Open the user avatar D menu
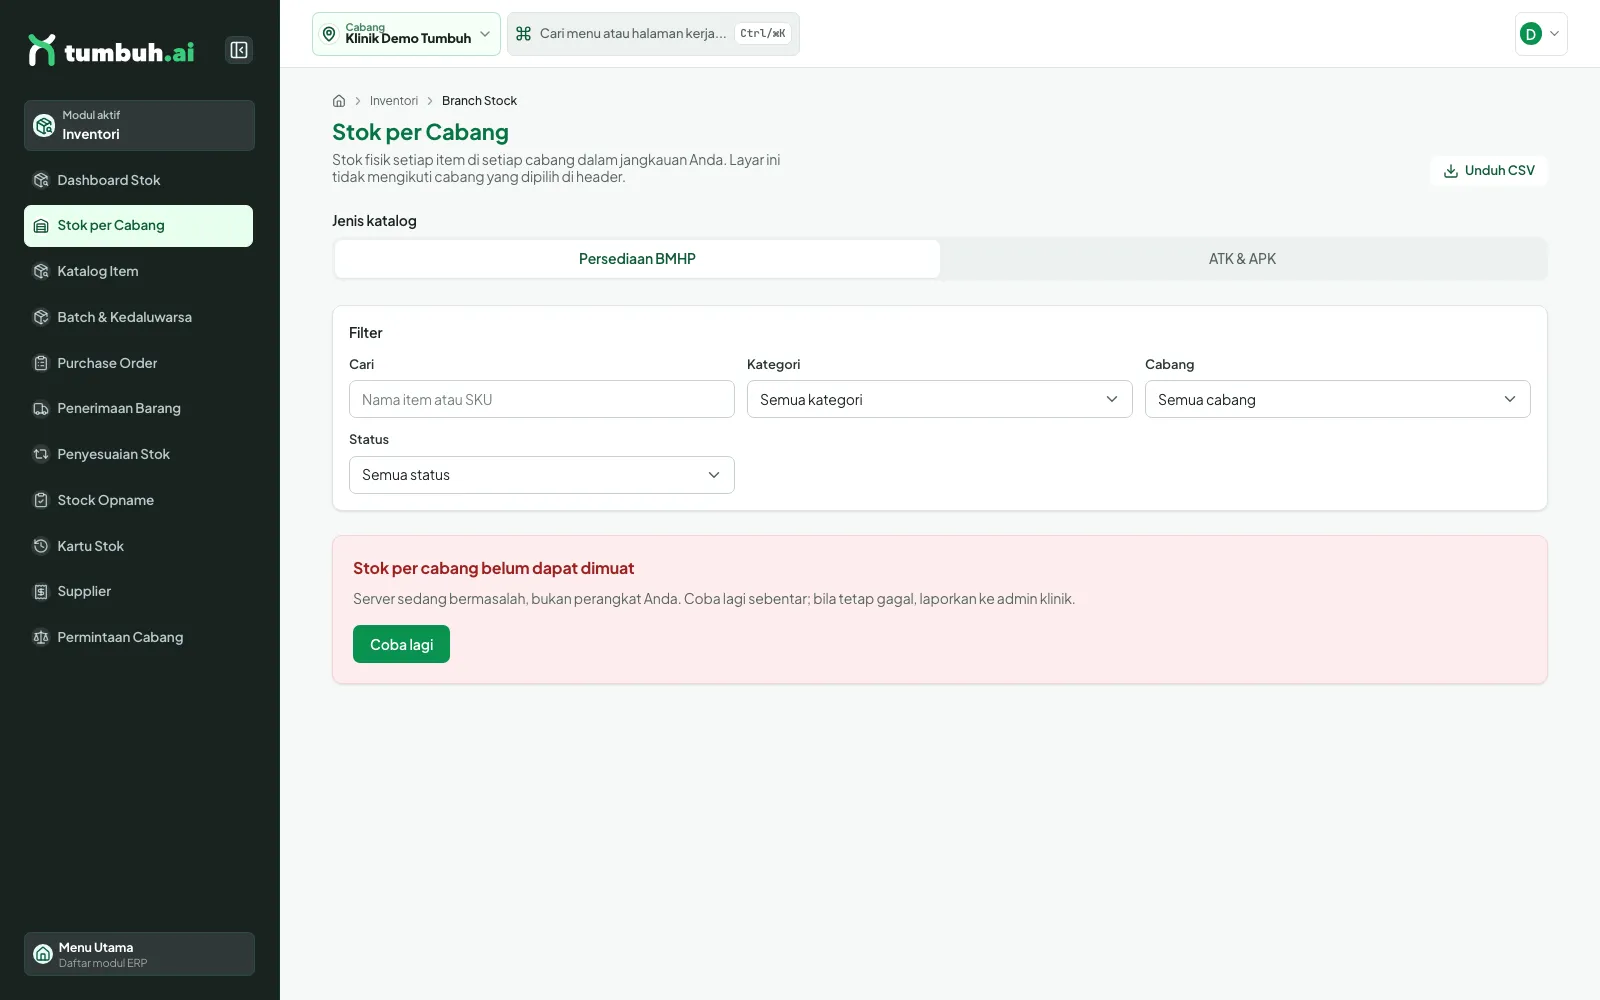Screen dimensions: 1600x1000 pos(1541,34)
